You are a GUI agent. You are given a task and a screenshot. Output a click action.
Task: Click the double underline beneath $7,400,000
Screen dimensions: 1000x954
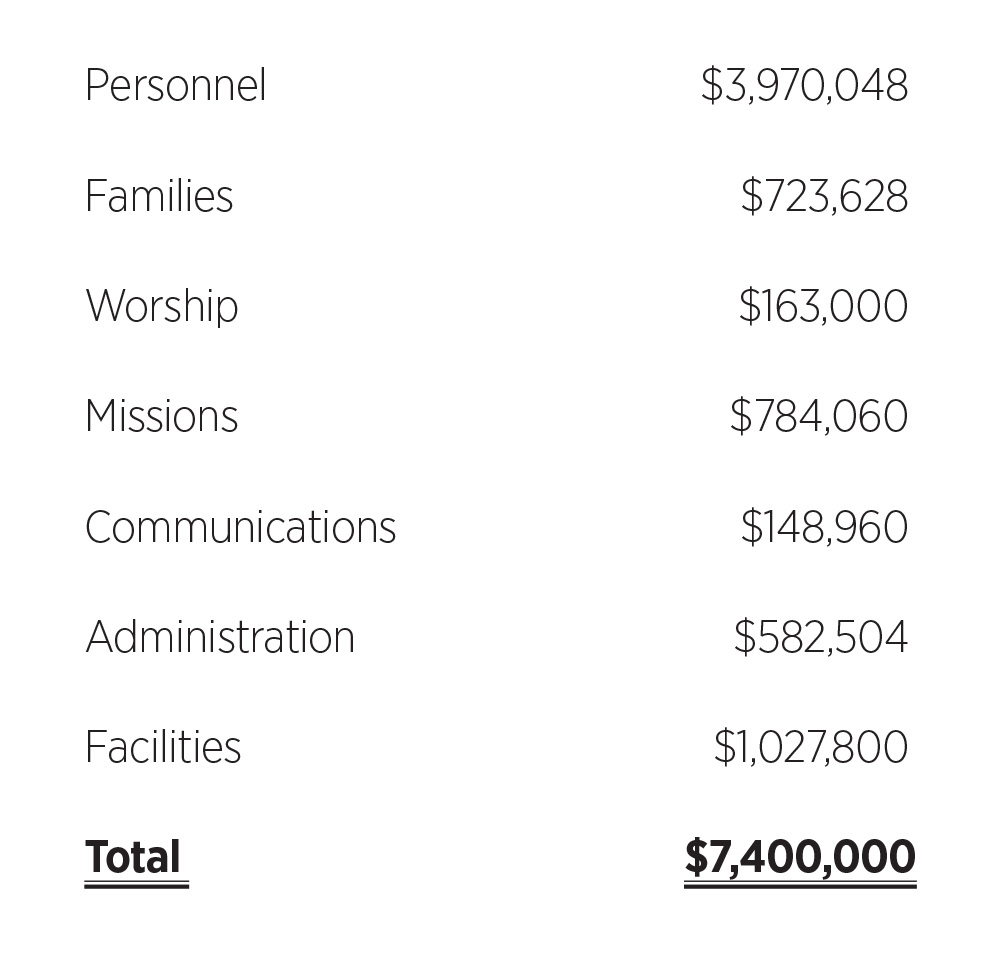point(800,885)
